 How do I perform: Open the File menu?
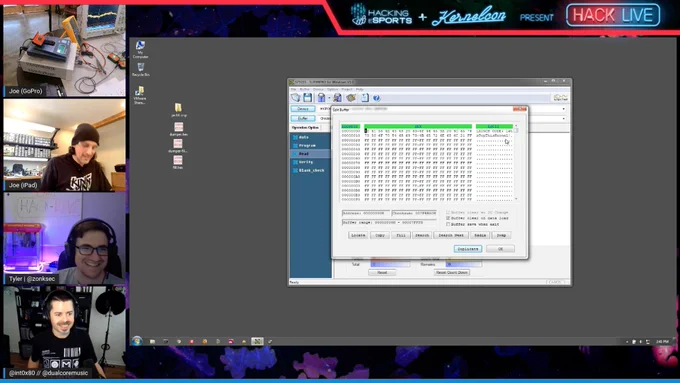click(x=293, y=89)
